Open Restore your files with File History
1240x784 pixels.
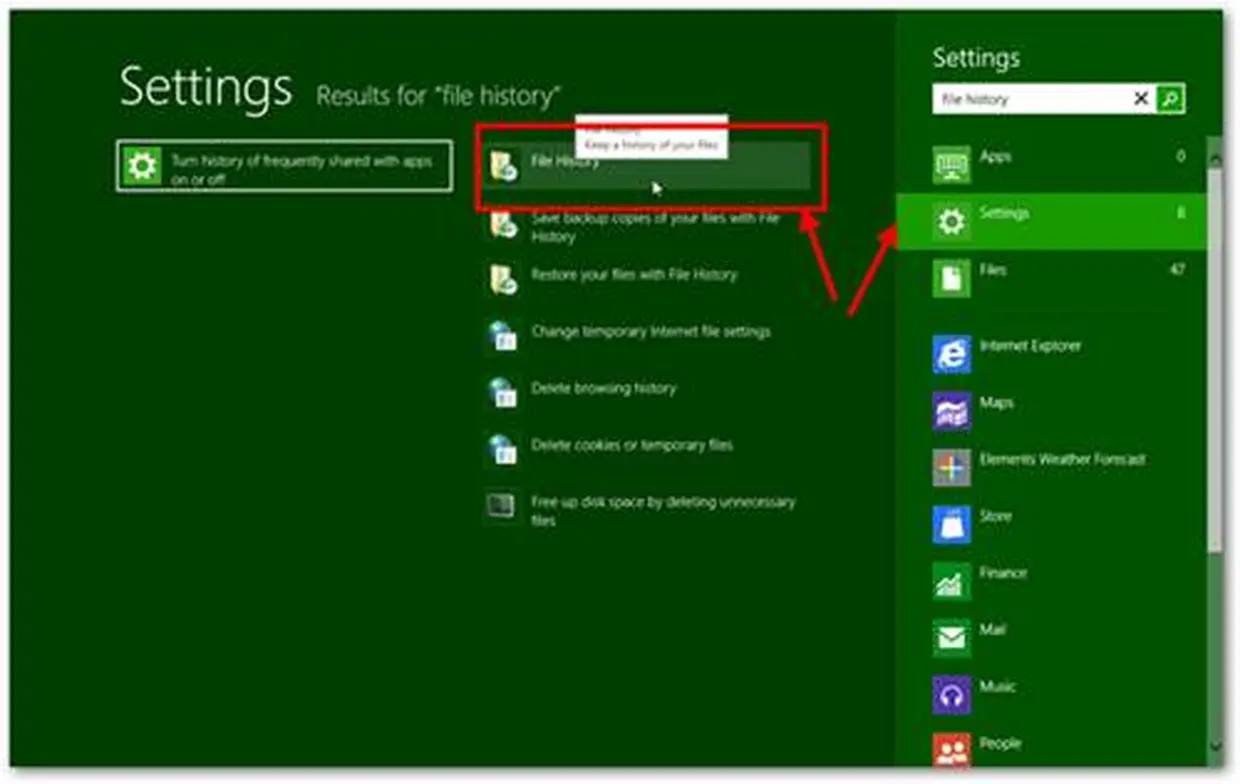point(647,279)
